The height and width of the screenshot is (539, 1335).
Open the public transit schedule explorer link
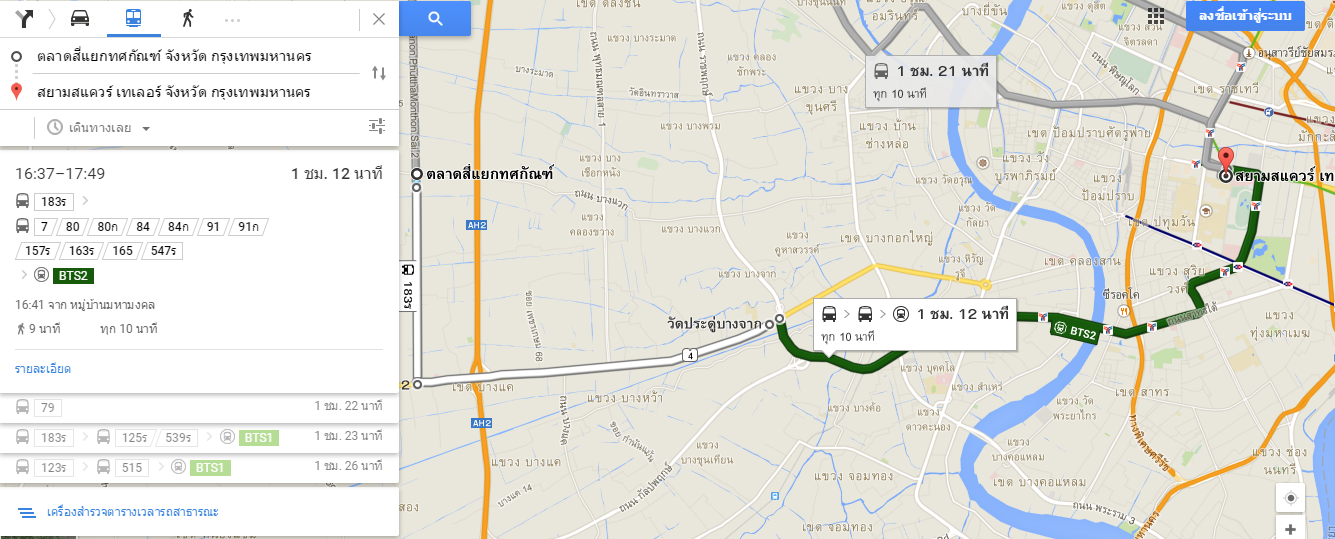click(x=132, y=512)
